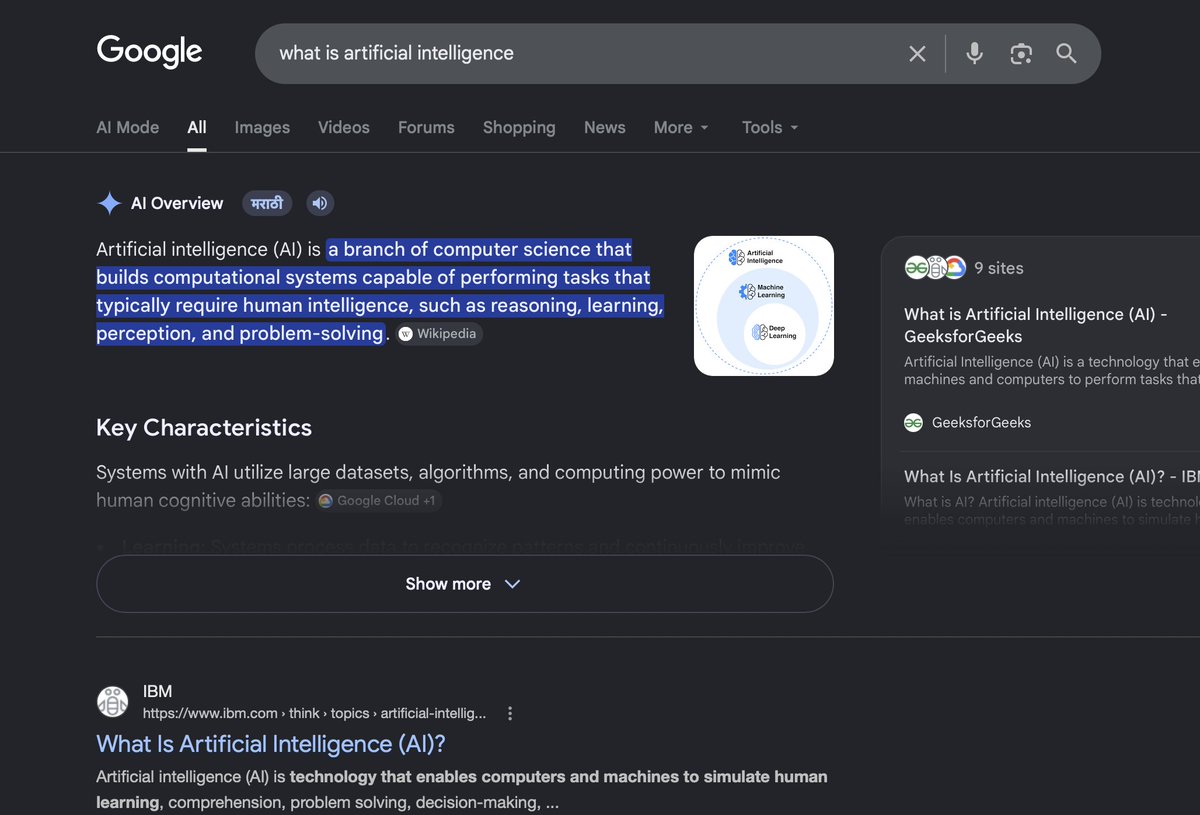Open What Is Artificial Intelligence (AI)? IBM result
Image resolution: width=1200 pixels, height=815 pixels.
[x=271, y=744]
